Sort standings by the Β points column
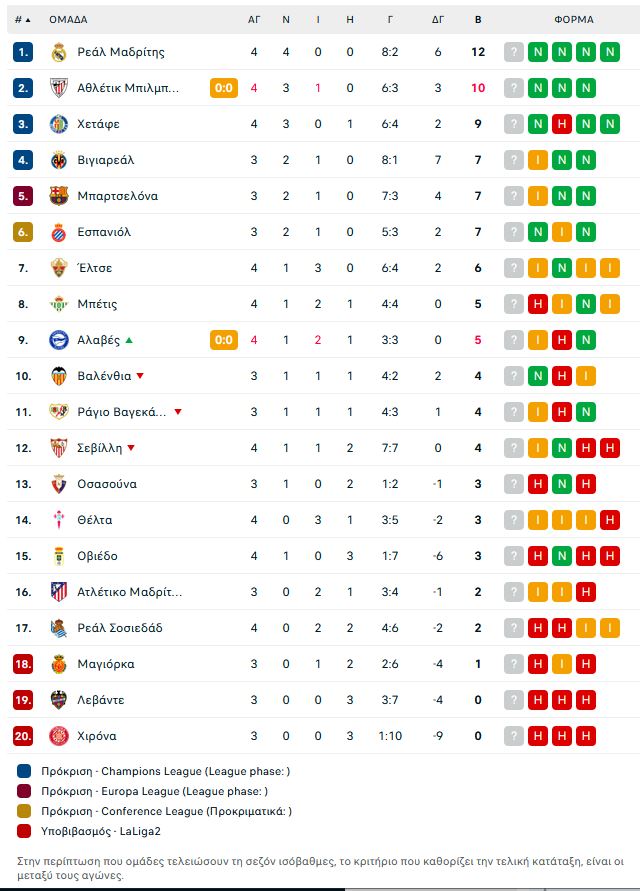Image resolution: width=640 pixels, height=891 pixels. click(478, 19)
